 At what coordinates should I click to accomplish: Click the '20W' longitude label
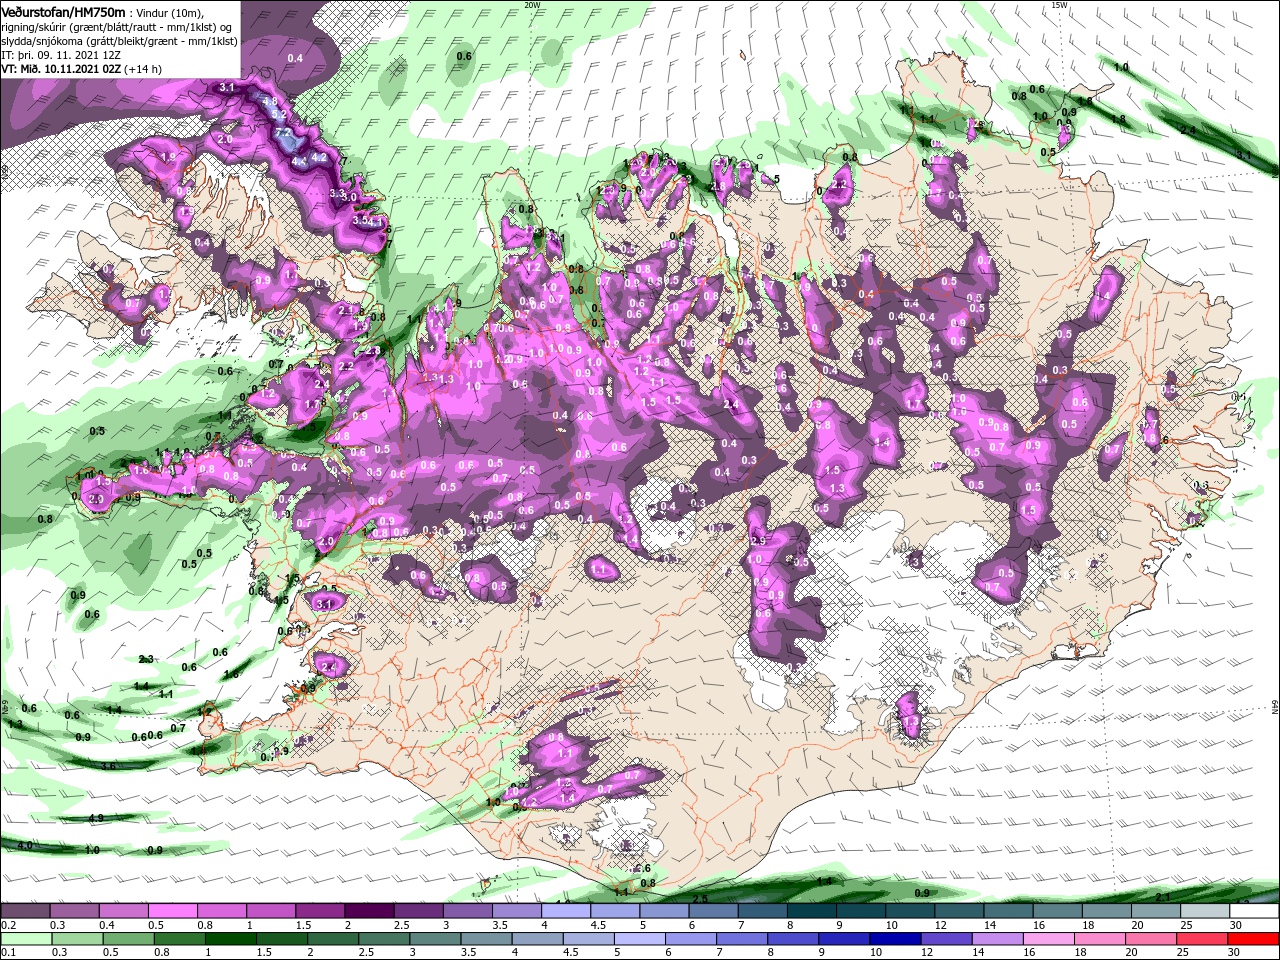point(533,5)
